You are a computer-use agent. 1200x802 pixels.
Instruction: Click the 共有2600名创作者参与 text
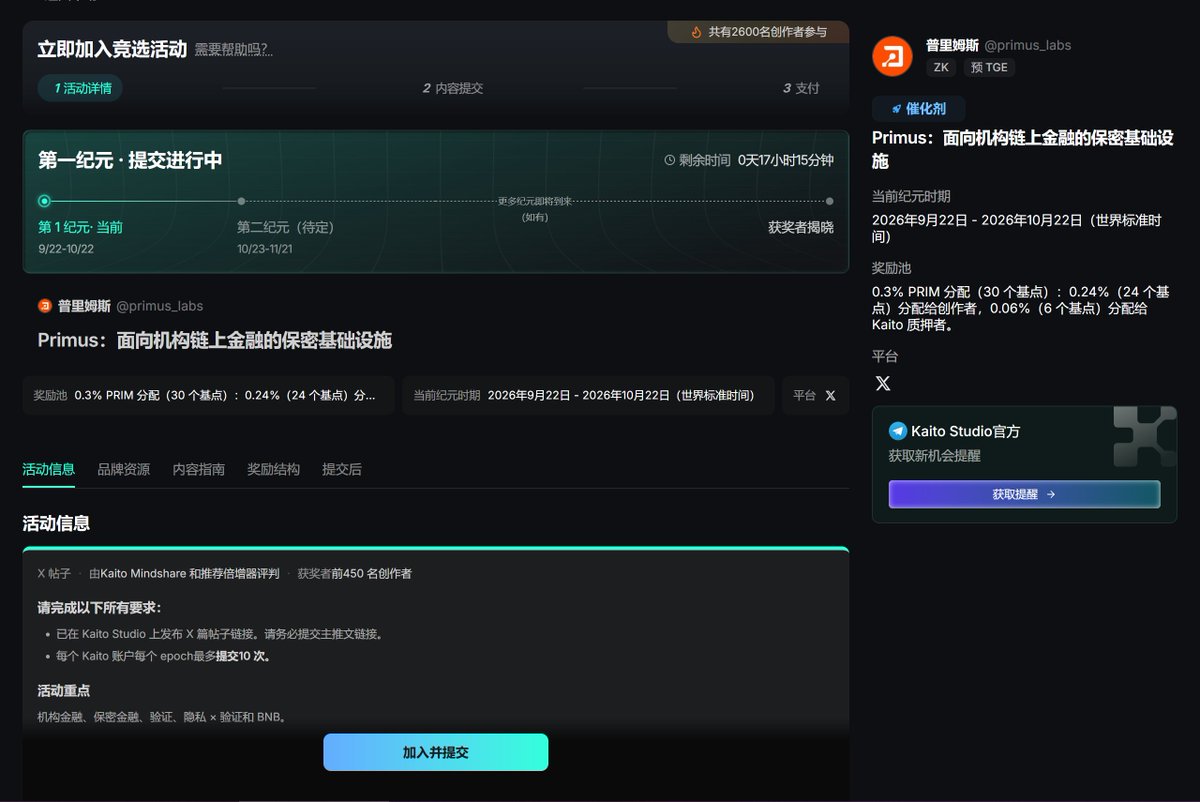[x=768, y=32]
